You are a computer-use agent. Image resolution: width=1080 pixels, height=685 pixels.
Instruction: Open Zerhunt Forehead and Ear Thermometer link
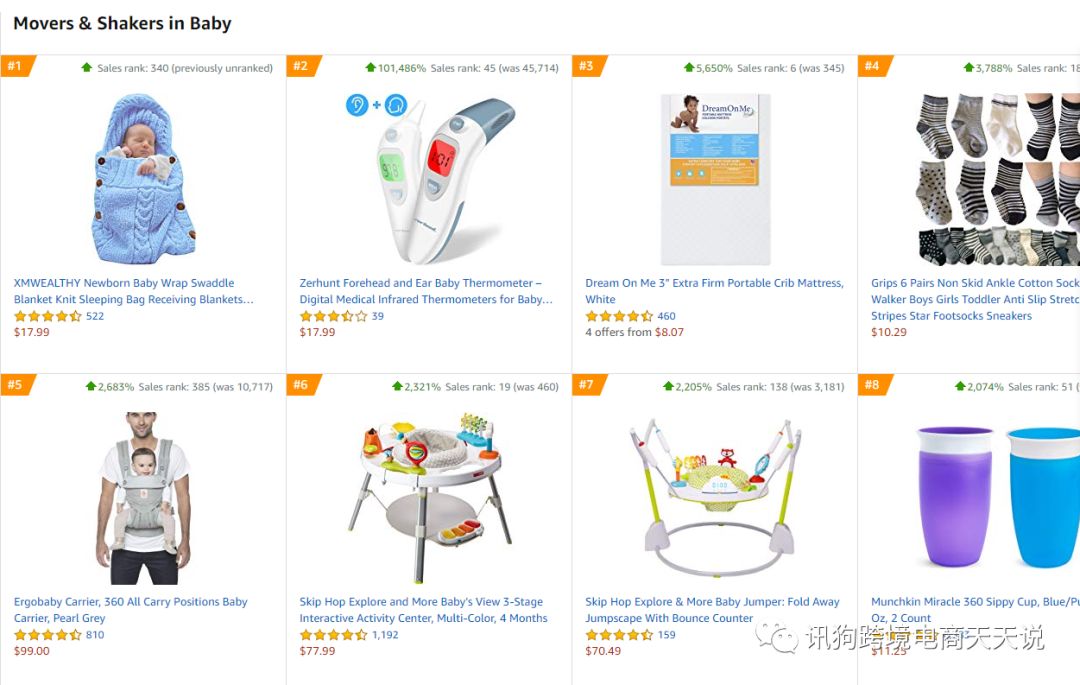(426, 291)
